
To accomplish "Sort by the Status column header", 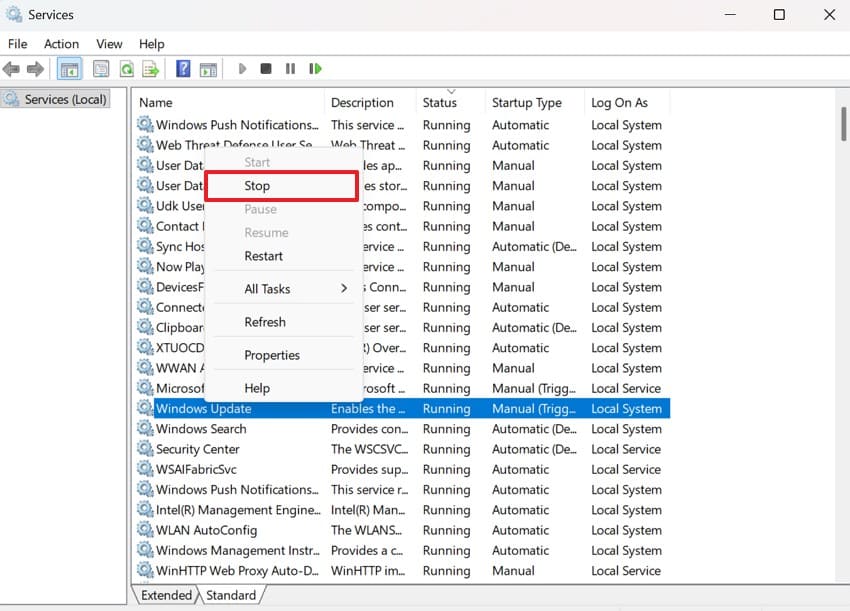I will (440, 102).
